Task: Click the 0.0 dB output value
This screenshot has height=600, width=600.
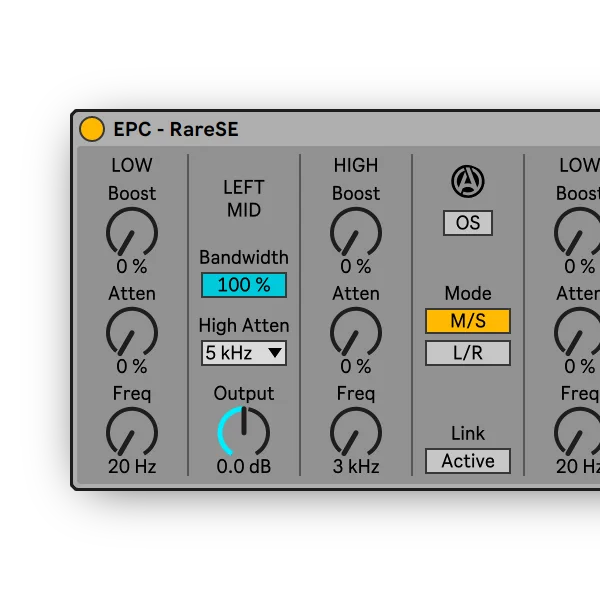Action: click(x=244, y=466)
